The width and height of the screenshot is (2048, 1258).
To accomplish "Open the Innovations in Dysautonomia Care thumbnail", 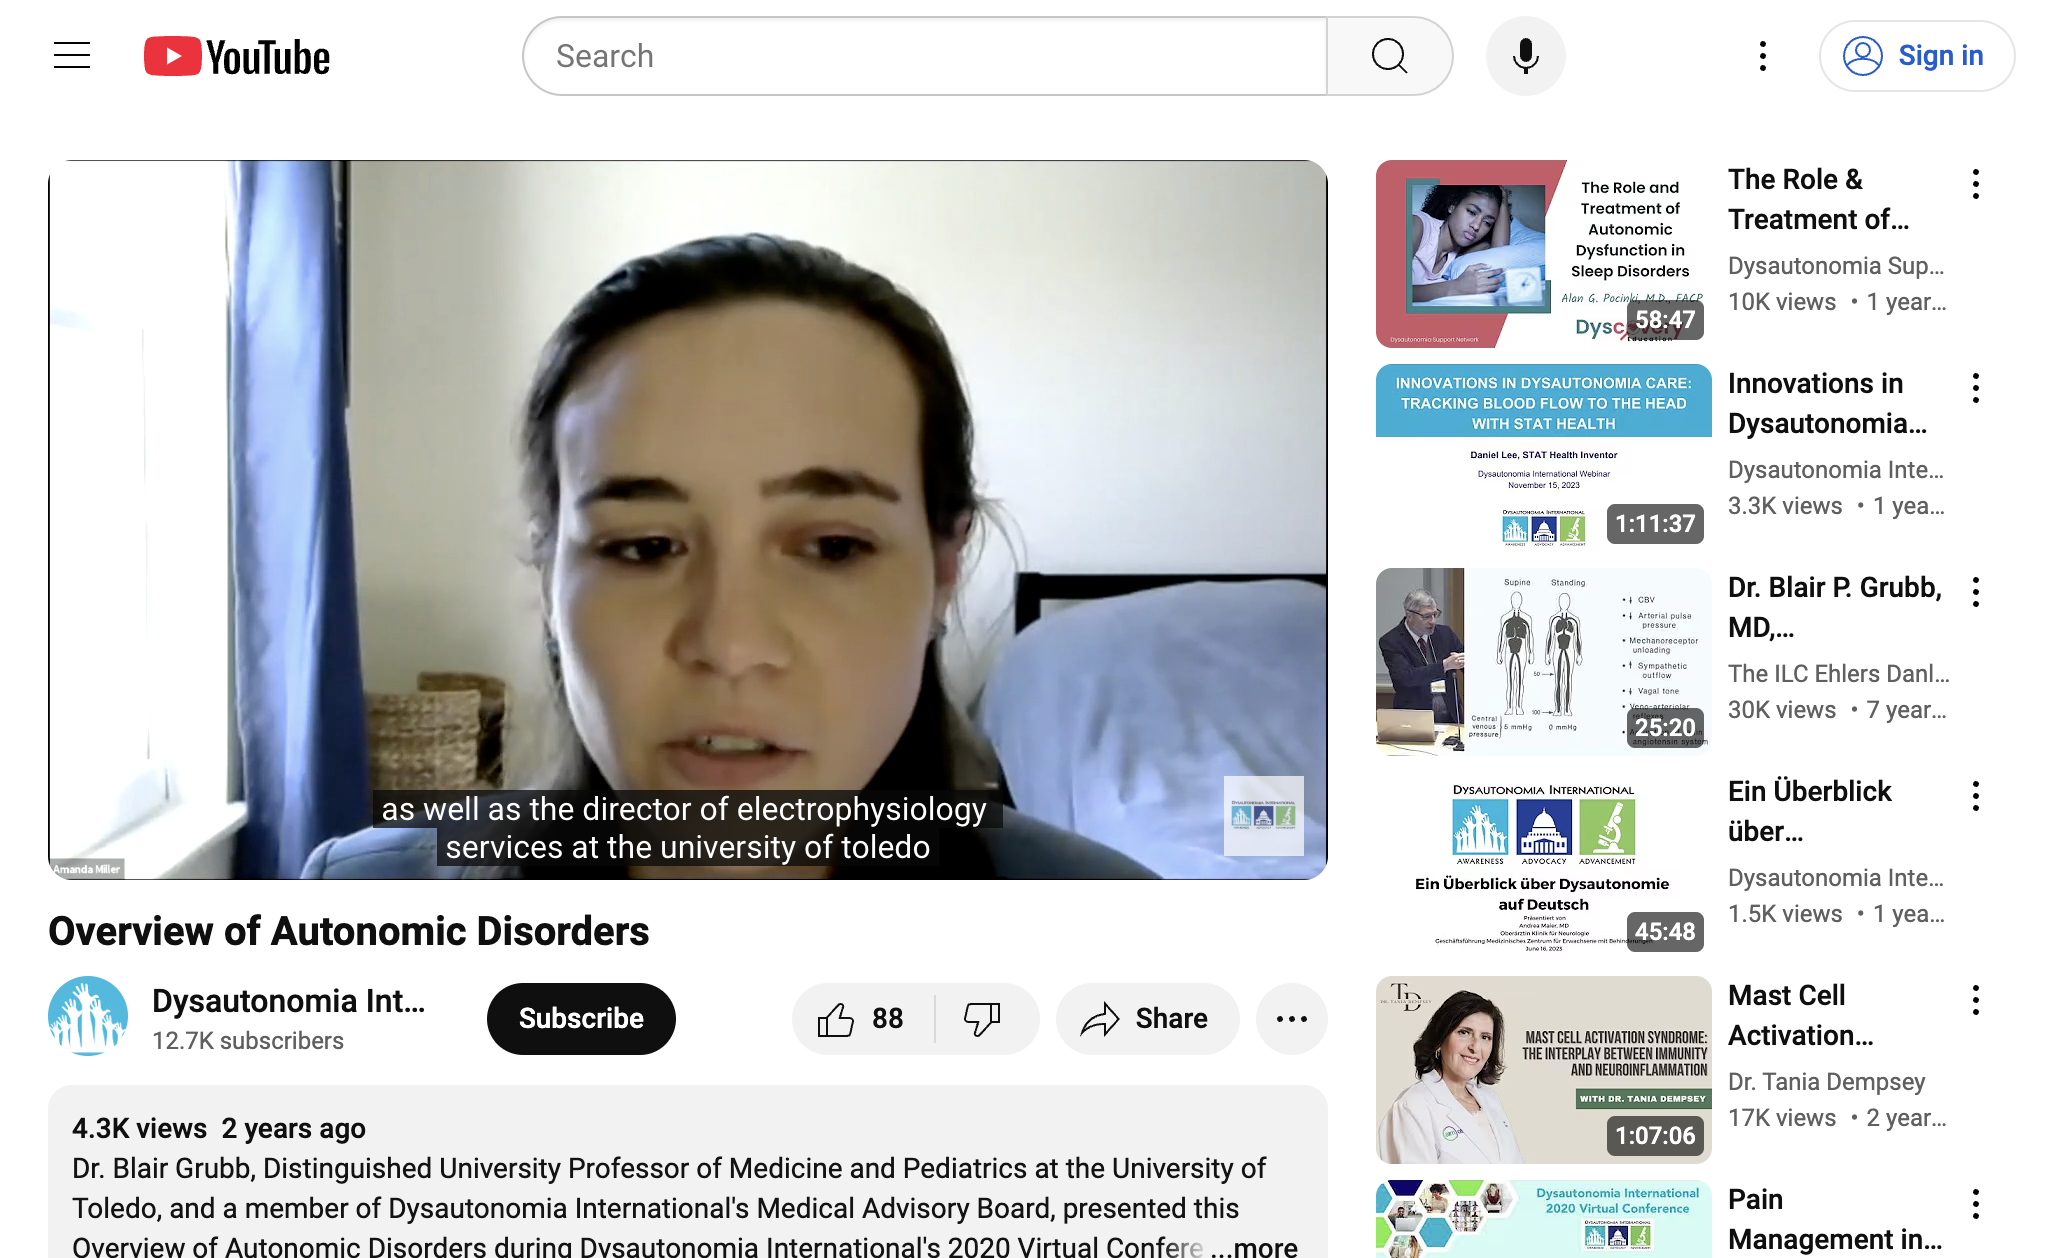I will tap(1543, 458).
